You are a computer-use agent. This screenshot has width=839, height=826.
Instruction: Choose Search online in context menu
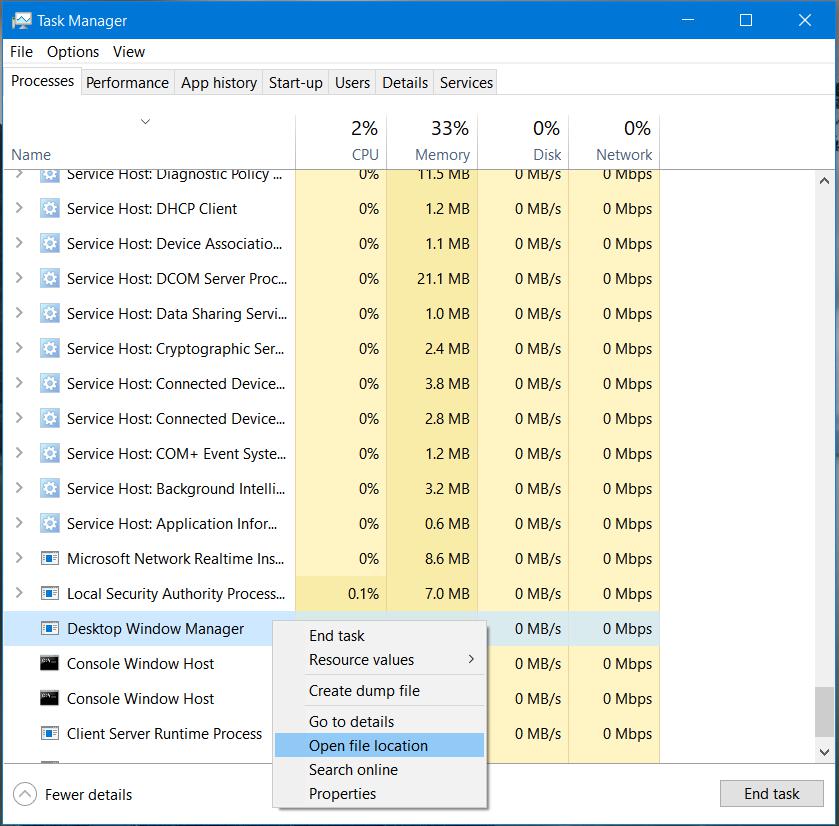[x=379, y=769]
